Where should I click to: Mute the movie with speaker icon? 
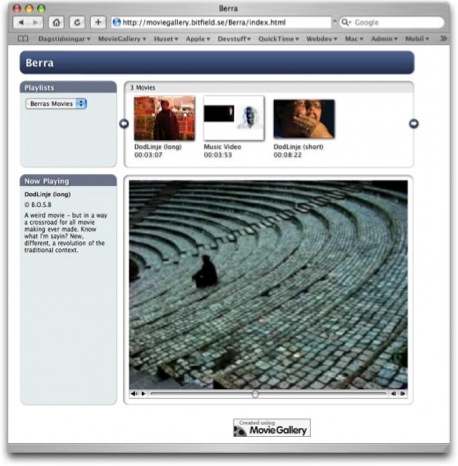click(134, 394)
